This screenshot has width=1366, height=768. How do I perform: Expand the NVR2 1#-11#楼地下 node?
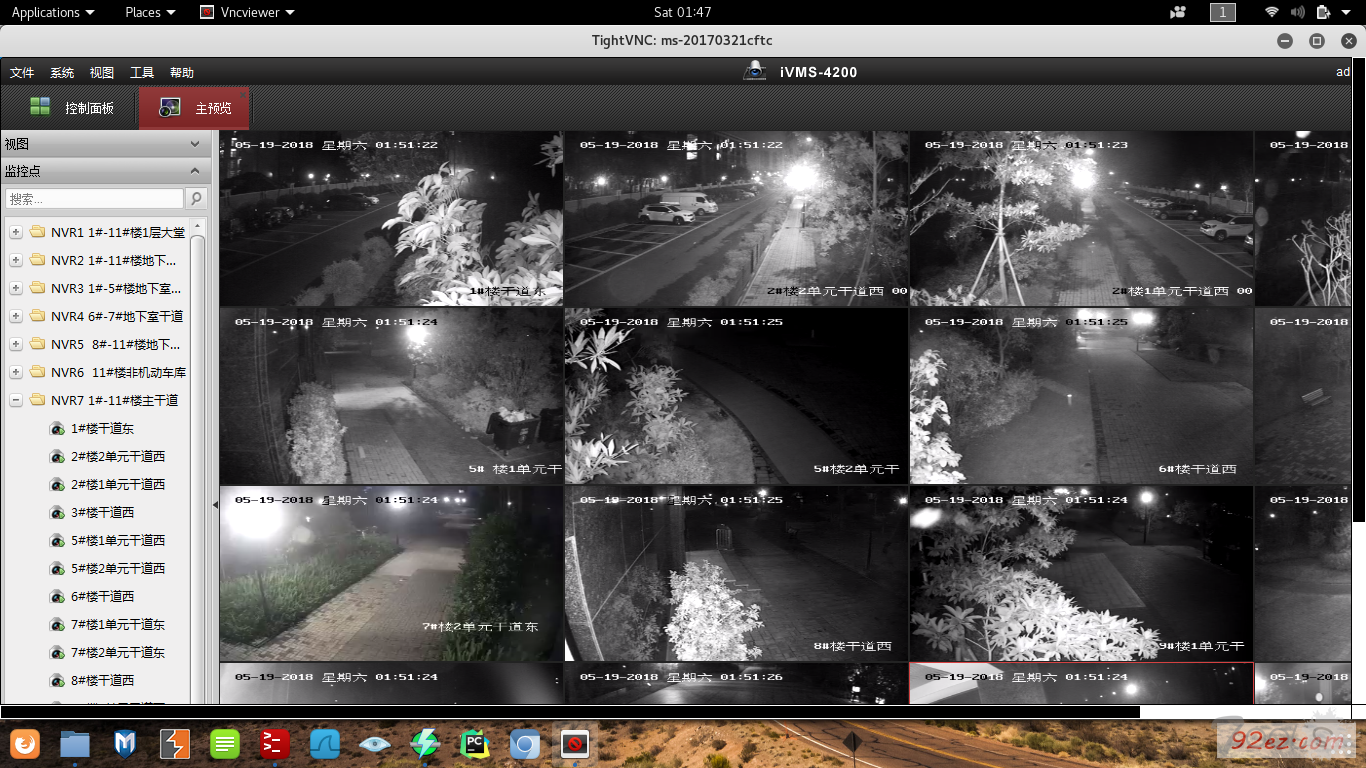16,260
